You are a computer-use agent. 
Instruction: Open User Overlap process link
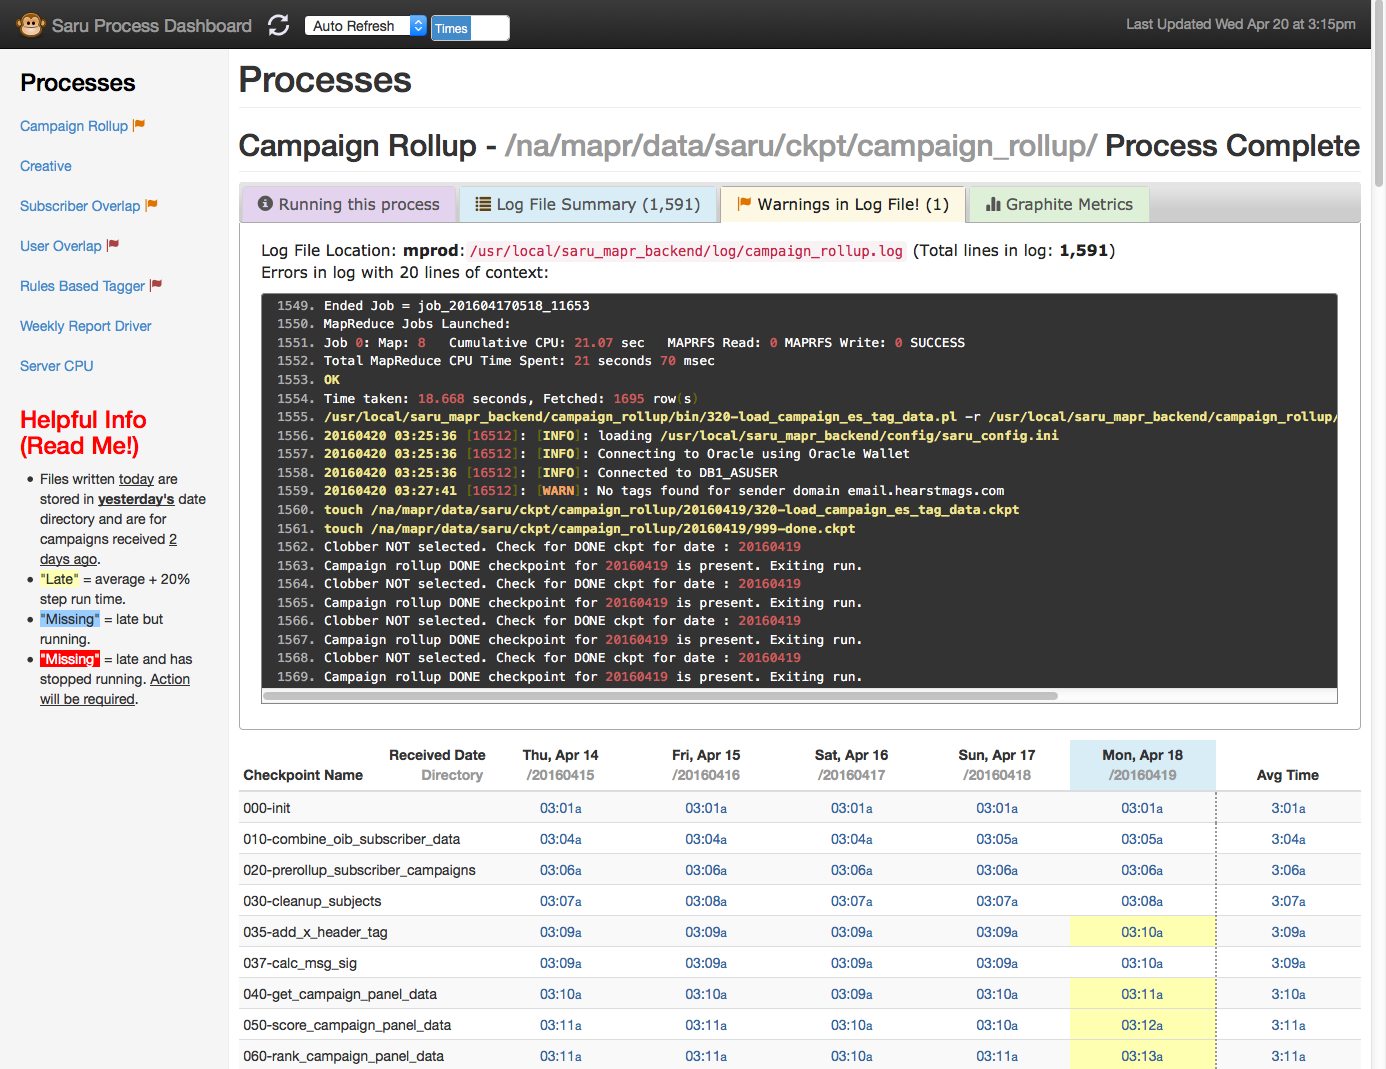61,246
